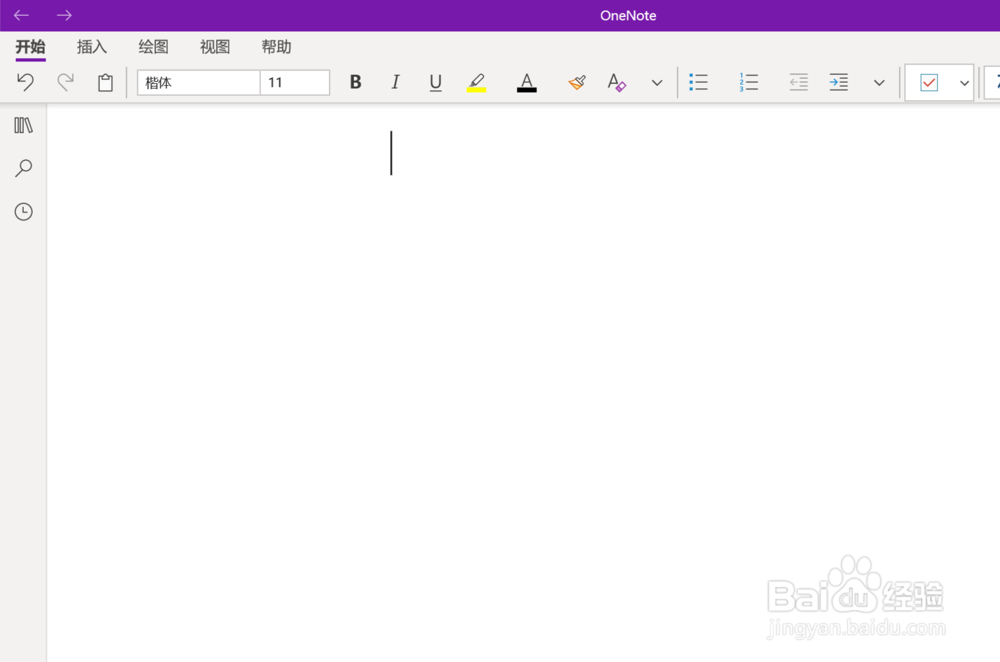
Task: Open the font name box showing 楷体
Action: [x=198, y=83]
